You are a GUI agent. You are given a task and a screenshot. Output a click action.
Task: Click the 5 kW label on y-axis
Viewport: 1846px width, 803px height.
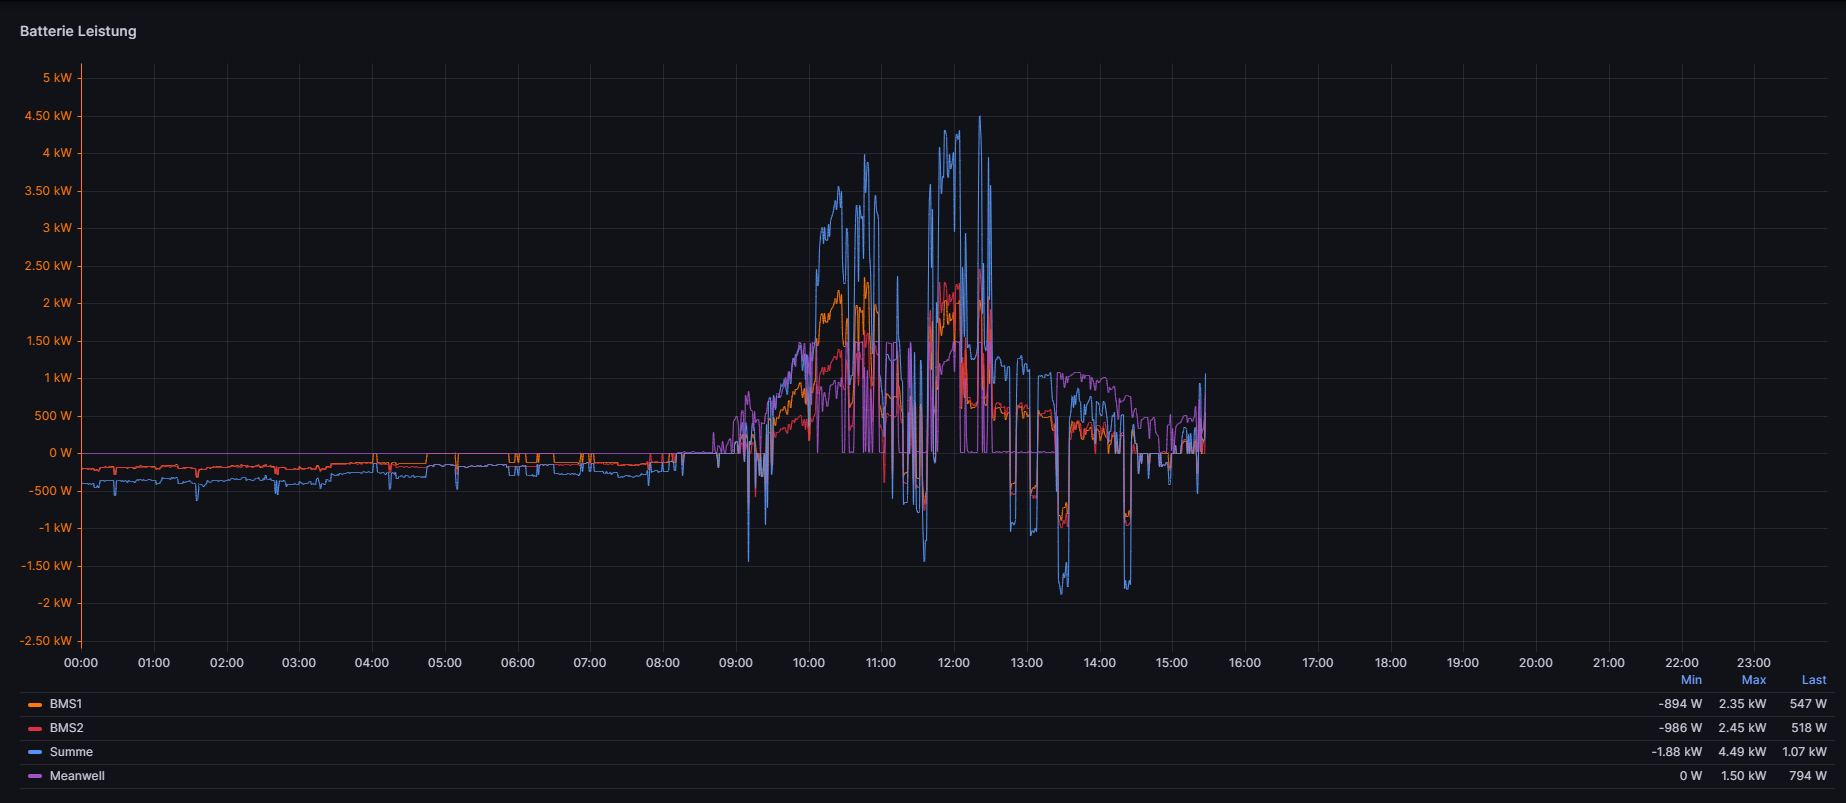point(57,78)
